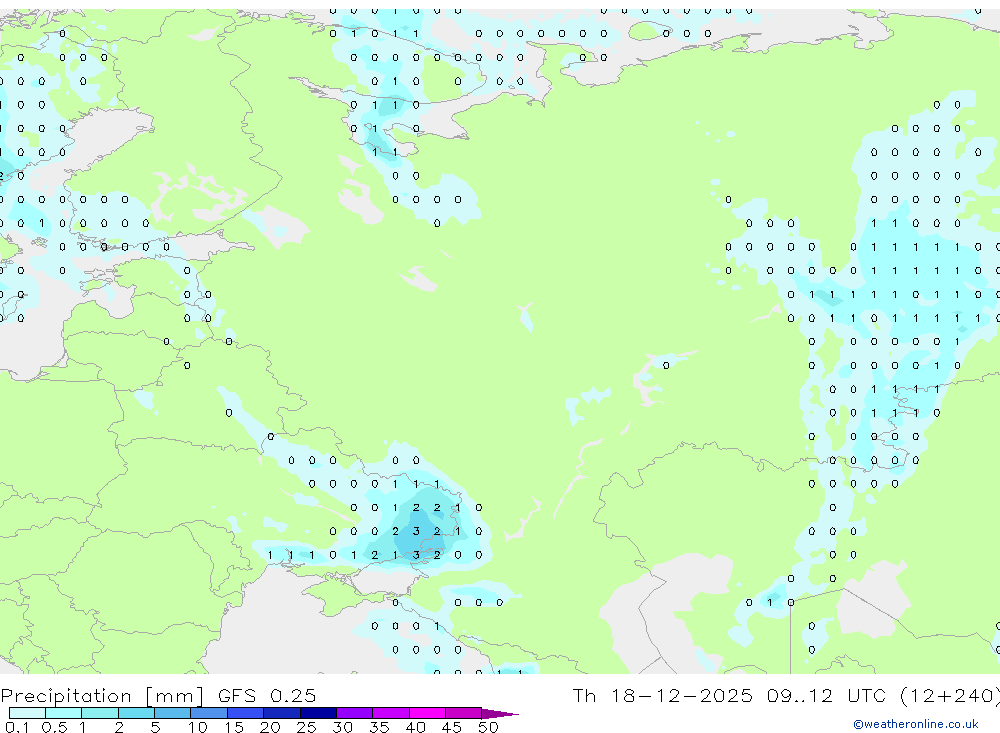
Task: Select the 5–10 mm legend color swatch
Action: 173,713
